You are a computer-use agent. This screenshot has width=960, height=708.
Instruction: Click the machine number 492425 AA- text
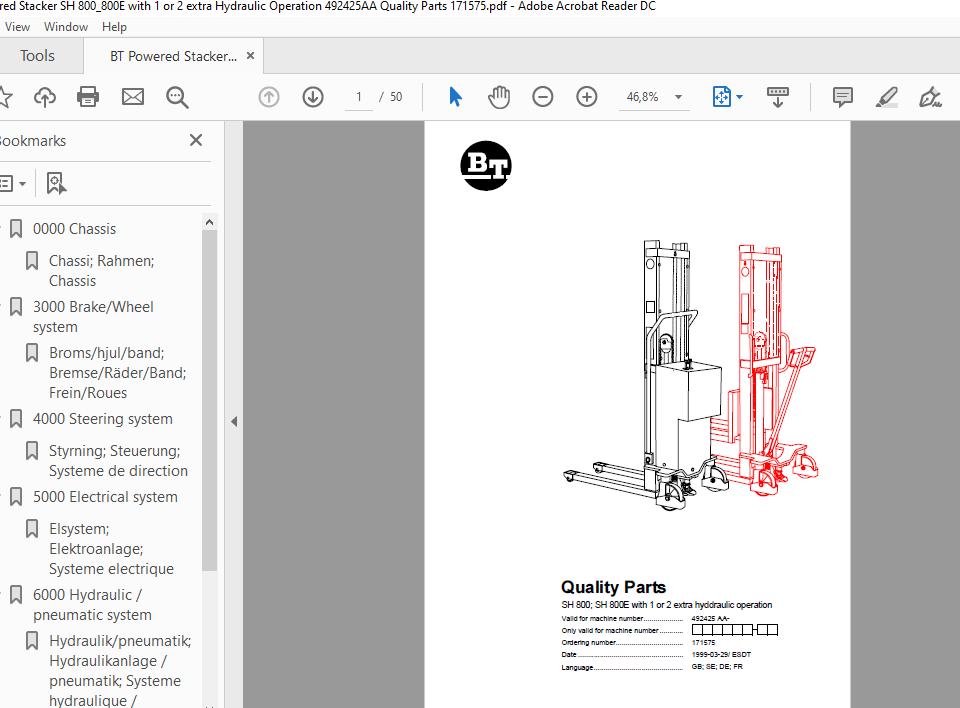pyautogui.click(x=710, y=619)
